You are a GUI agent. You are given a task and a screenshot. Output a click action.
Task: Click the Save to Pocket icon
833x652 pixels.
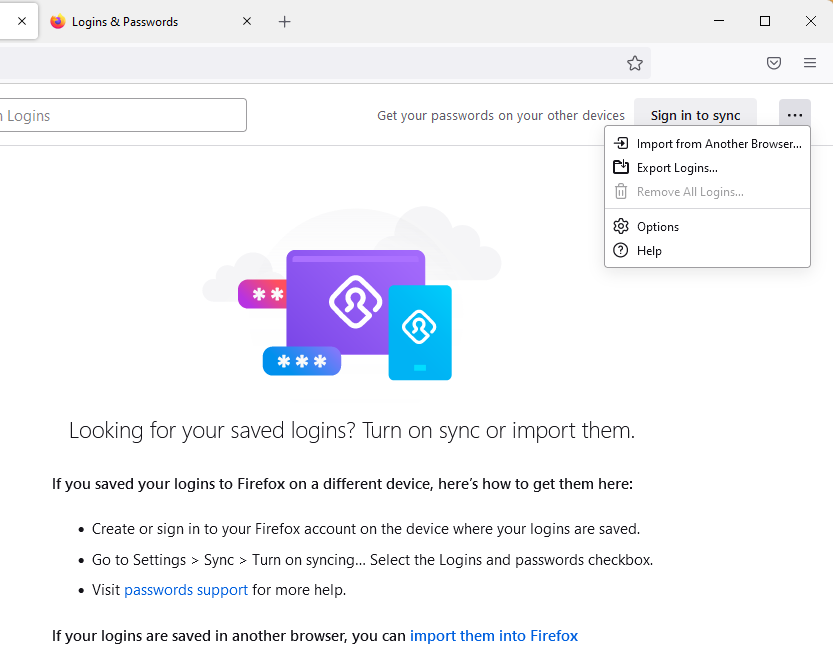(x=773, y=63)
